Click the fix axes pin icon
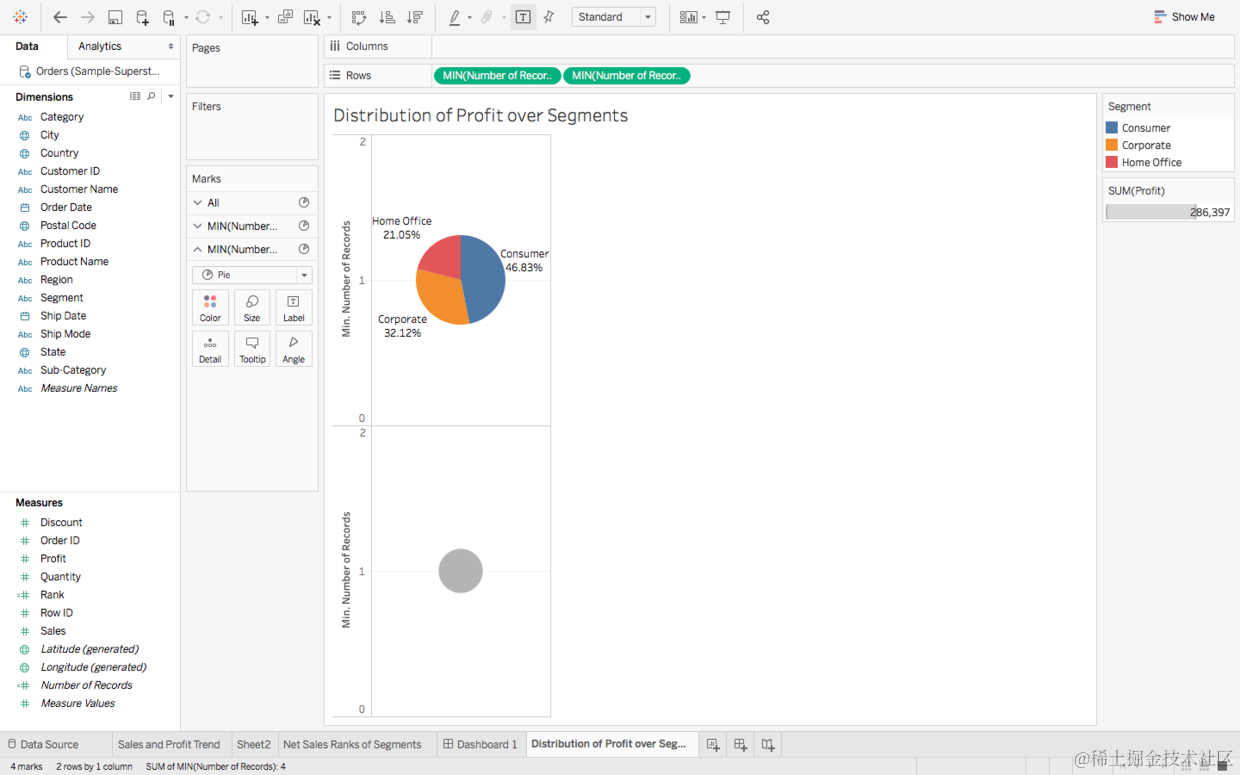The image size is (1240, 775). point(549,17)
